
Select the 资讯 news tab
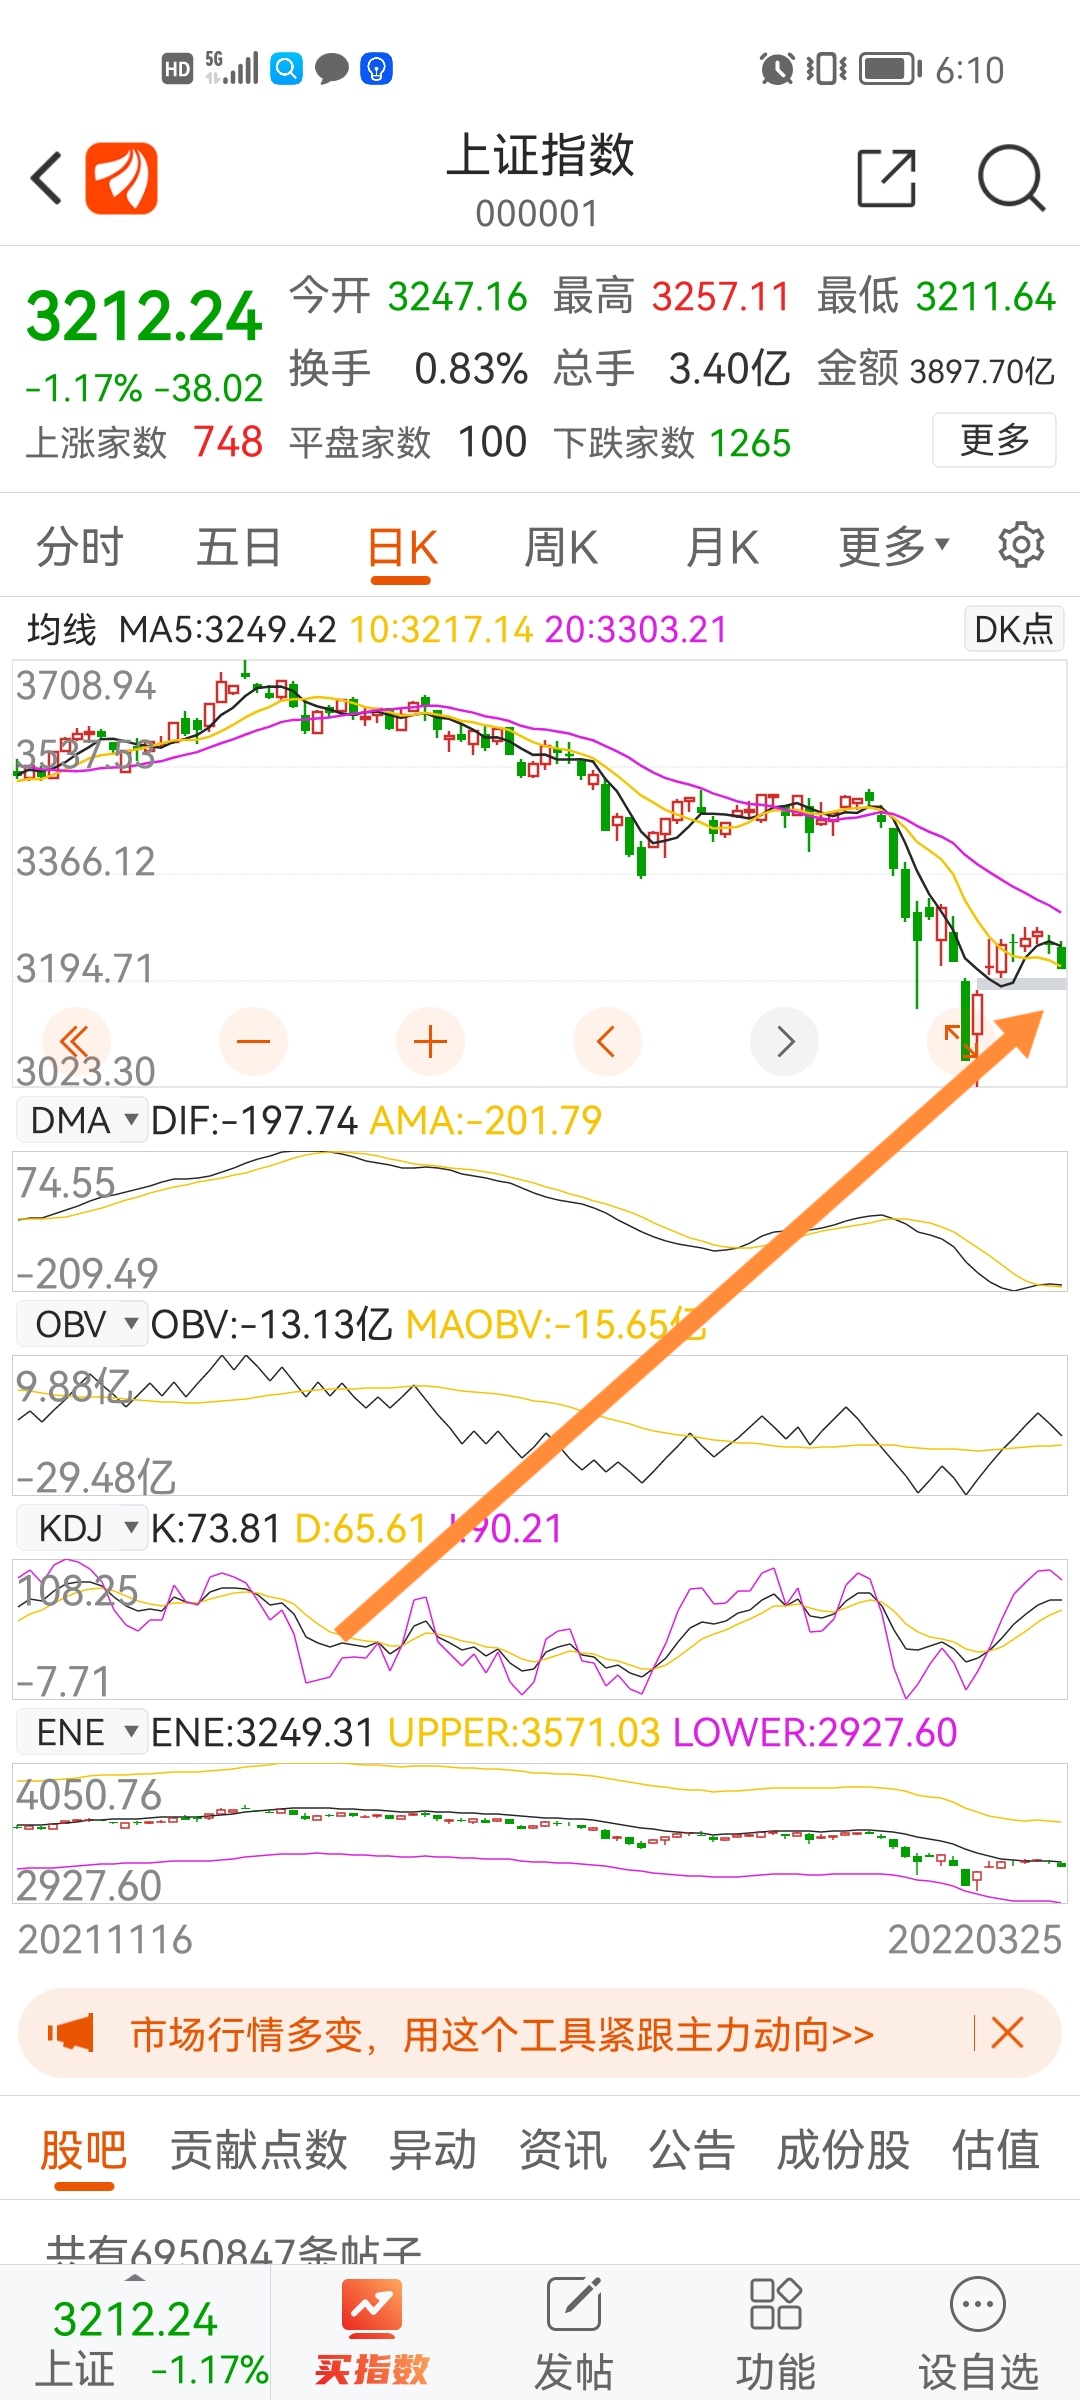[x=563, y=2150]
